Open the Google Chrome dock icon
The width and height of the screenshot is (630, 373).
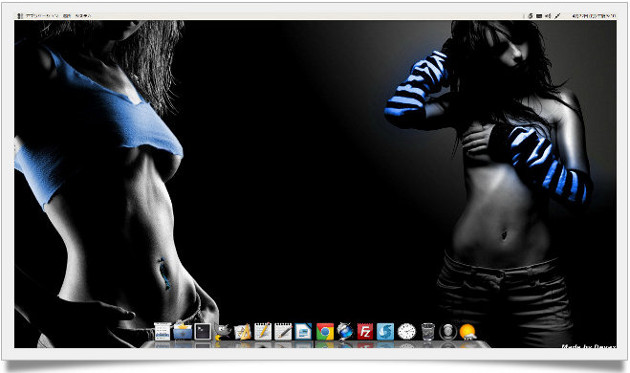(325, 332)
